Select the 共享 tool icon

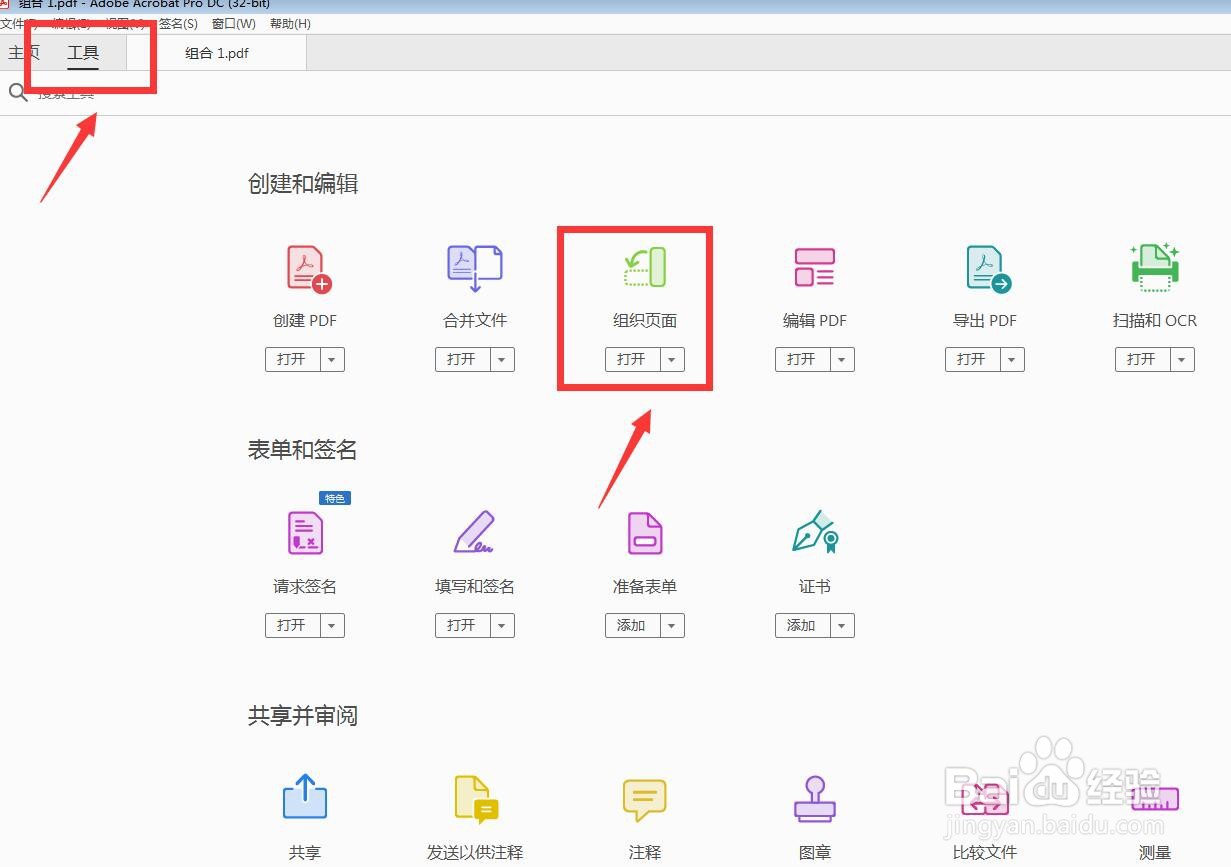pos(304,797)
